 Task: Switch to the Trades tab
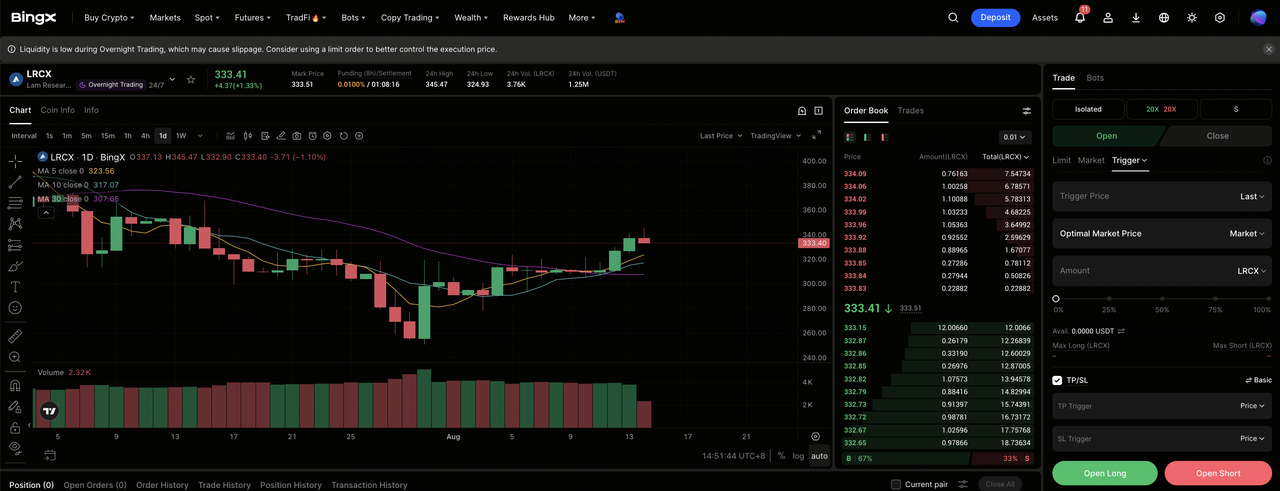tap(910, 110)
